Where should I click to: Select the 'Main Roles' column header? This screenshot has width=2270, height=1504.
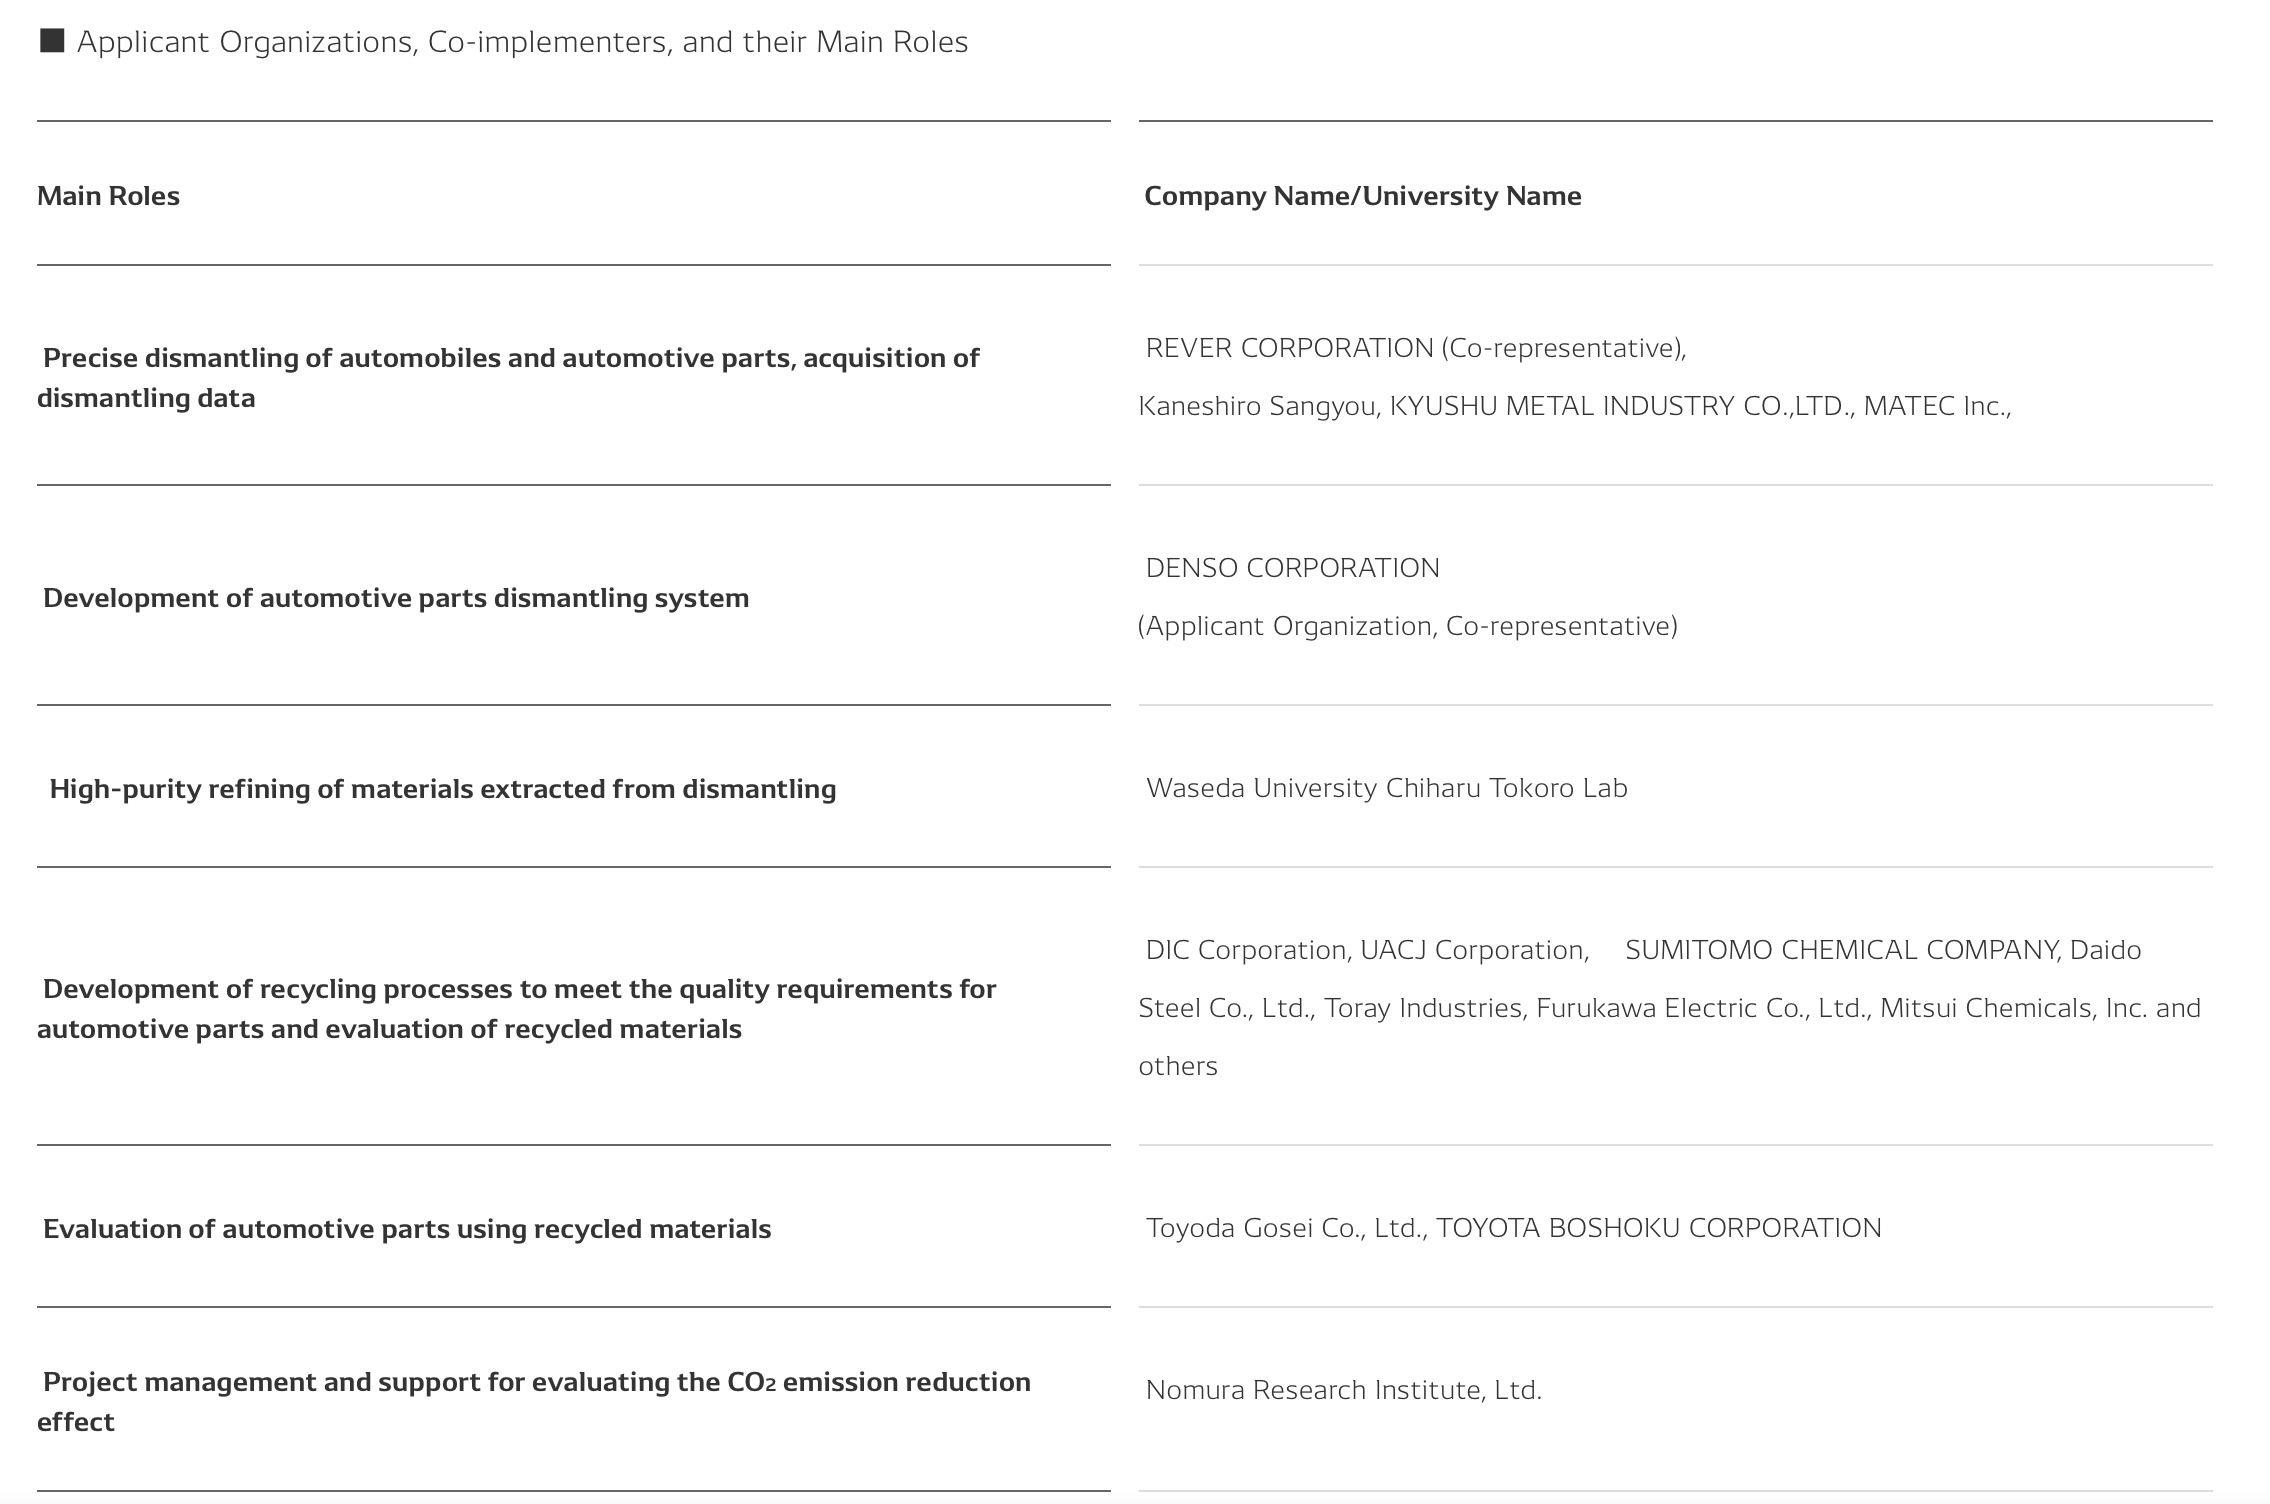click(x=108, y=196)
